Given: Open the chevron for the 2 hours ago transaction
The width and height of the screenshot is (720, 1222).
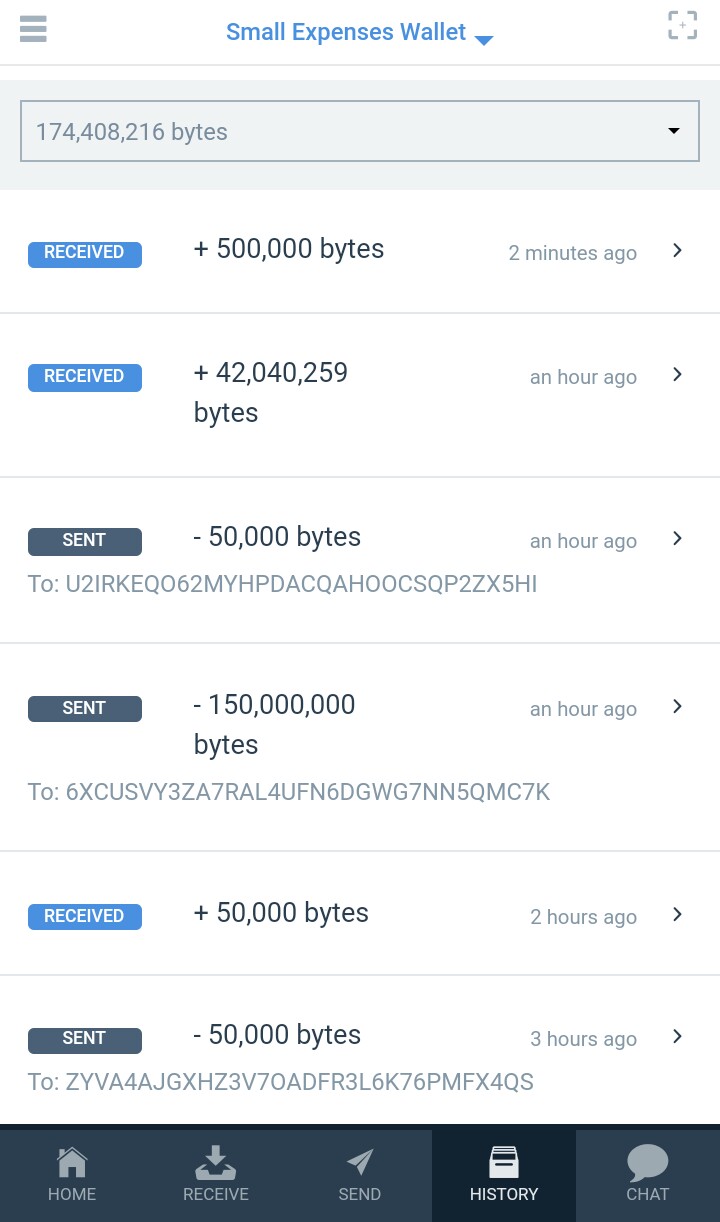Looking at the screenshot, I should (x=677, y=915).
